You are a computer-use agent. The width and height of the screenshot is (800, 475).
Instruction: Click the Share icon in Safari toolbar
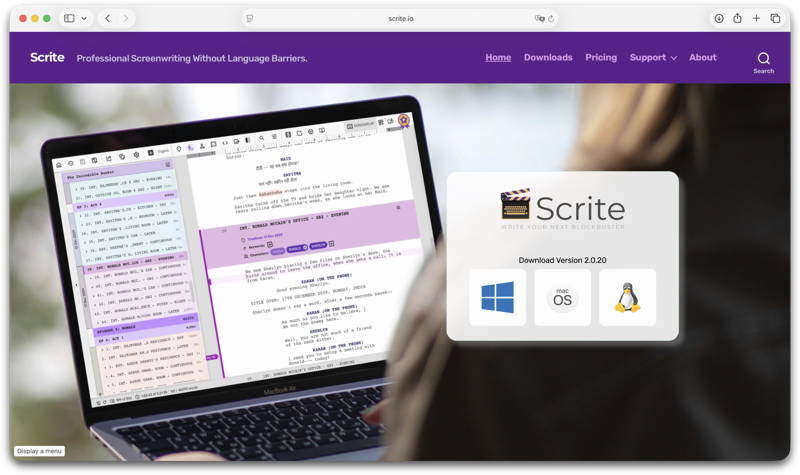(x=737, y=18)
